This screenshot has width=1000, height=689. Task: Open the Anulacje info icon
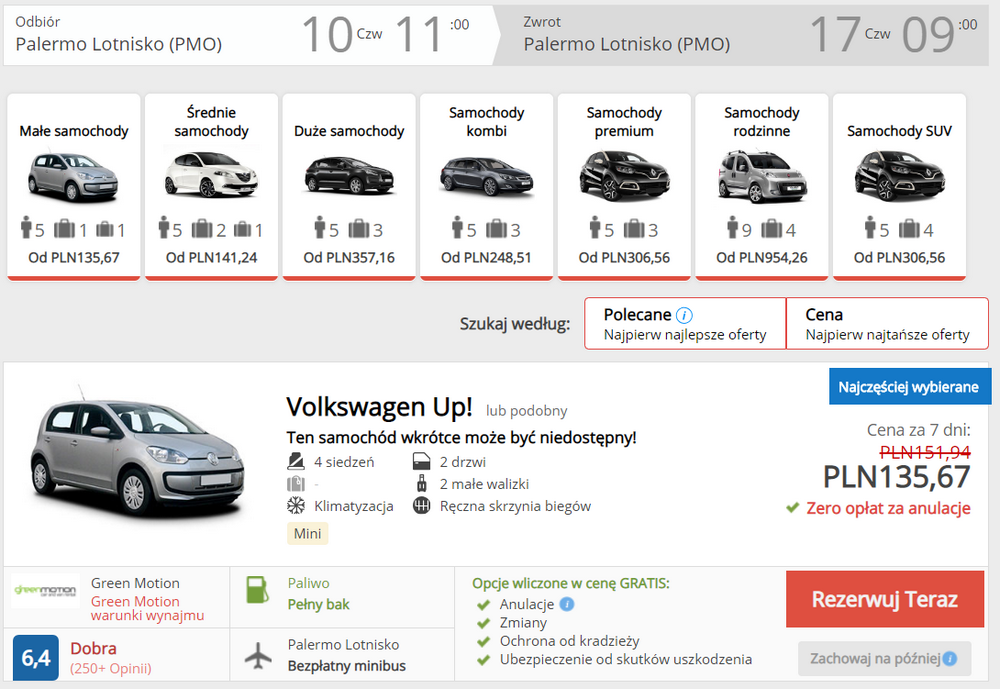(567, 604)
